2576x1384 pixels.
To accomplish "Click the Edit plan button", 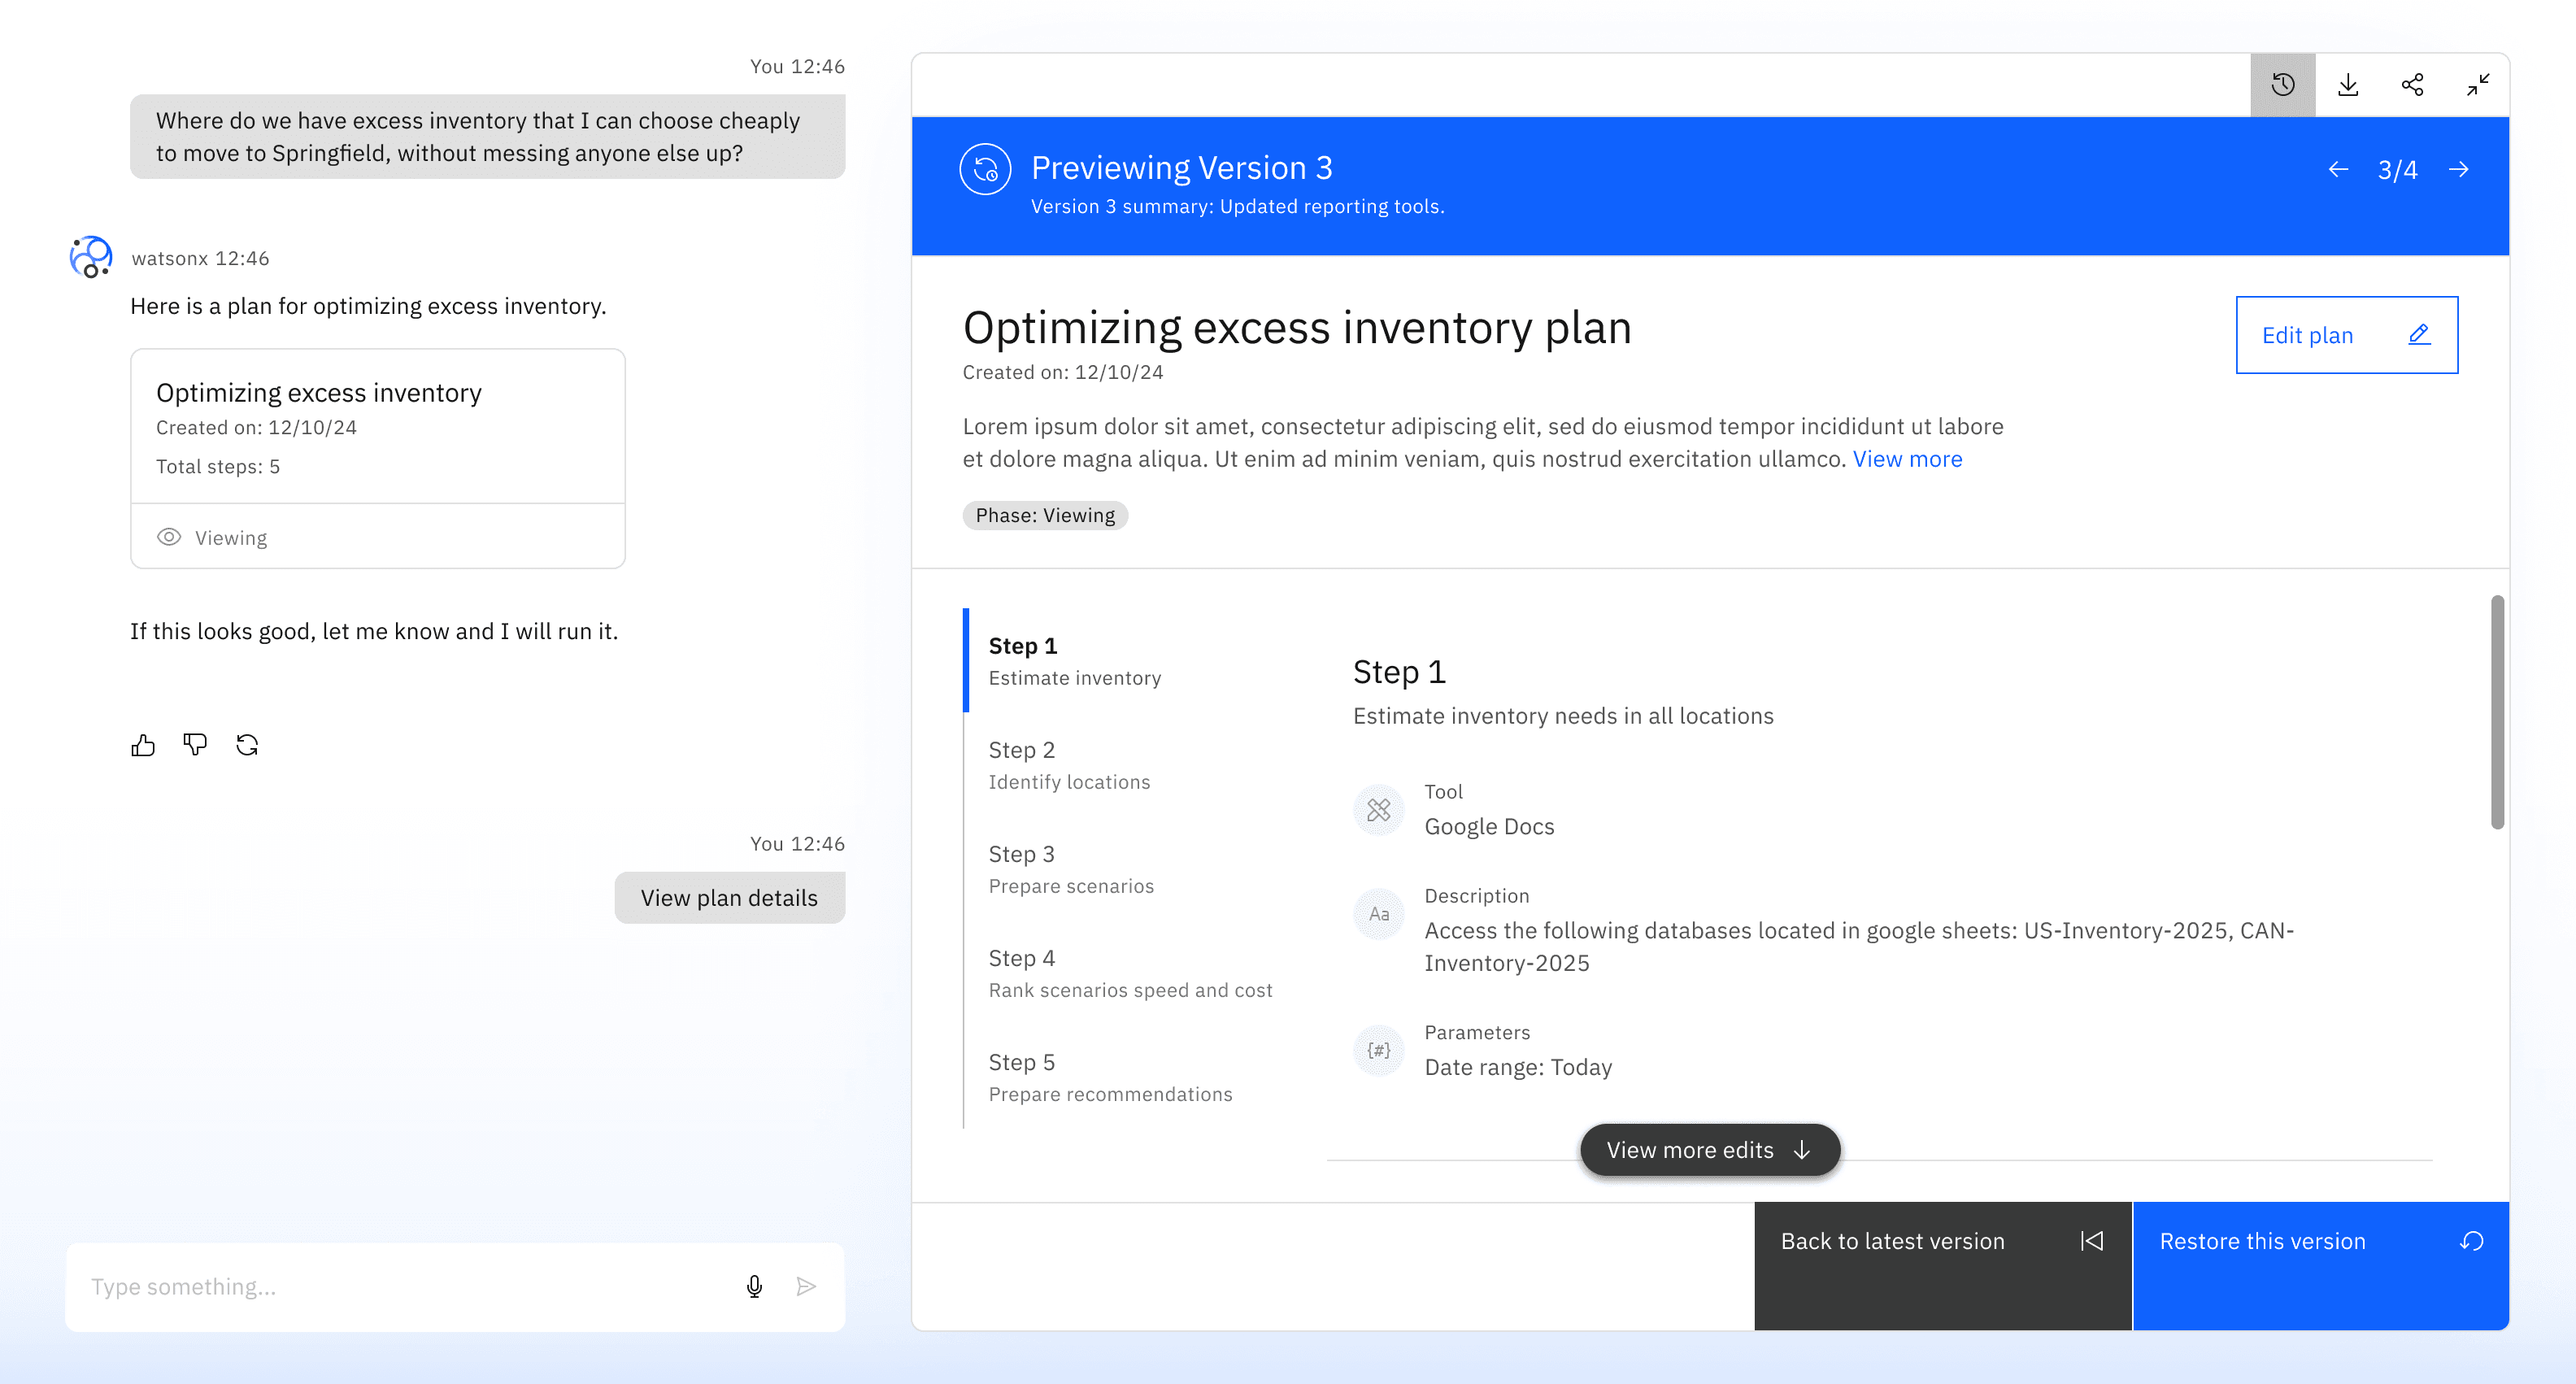I will click(2346, 335).
